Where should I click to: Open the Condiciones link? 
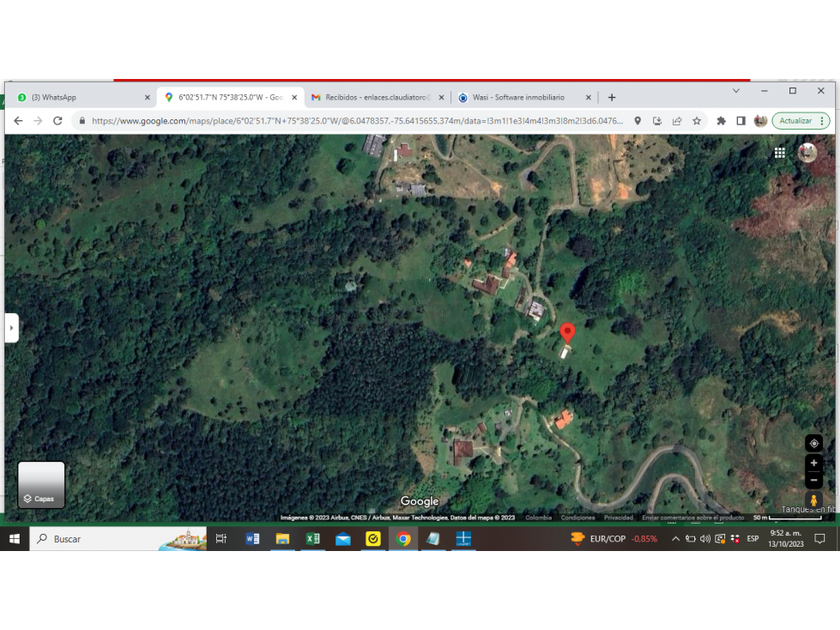tap(578, 518)
